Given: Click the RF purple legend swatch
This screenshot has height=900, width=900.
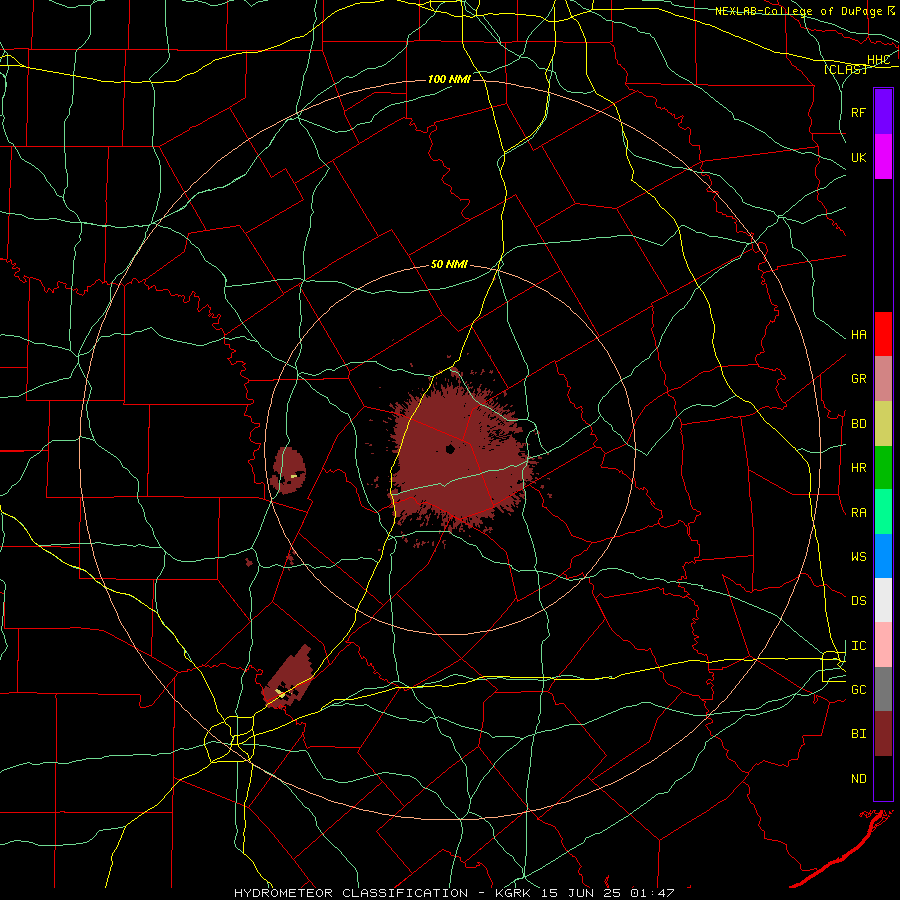Looking at the screenshot, I should tap(883, 112).
